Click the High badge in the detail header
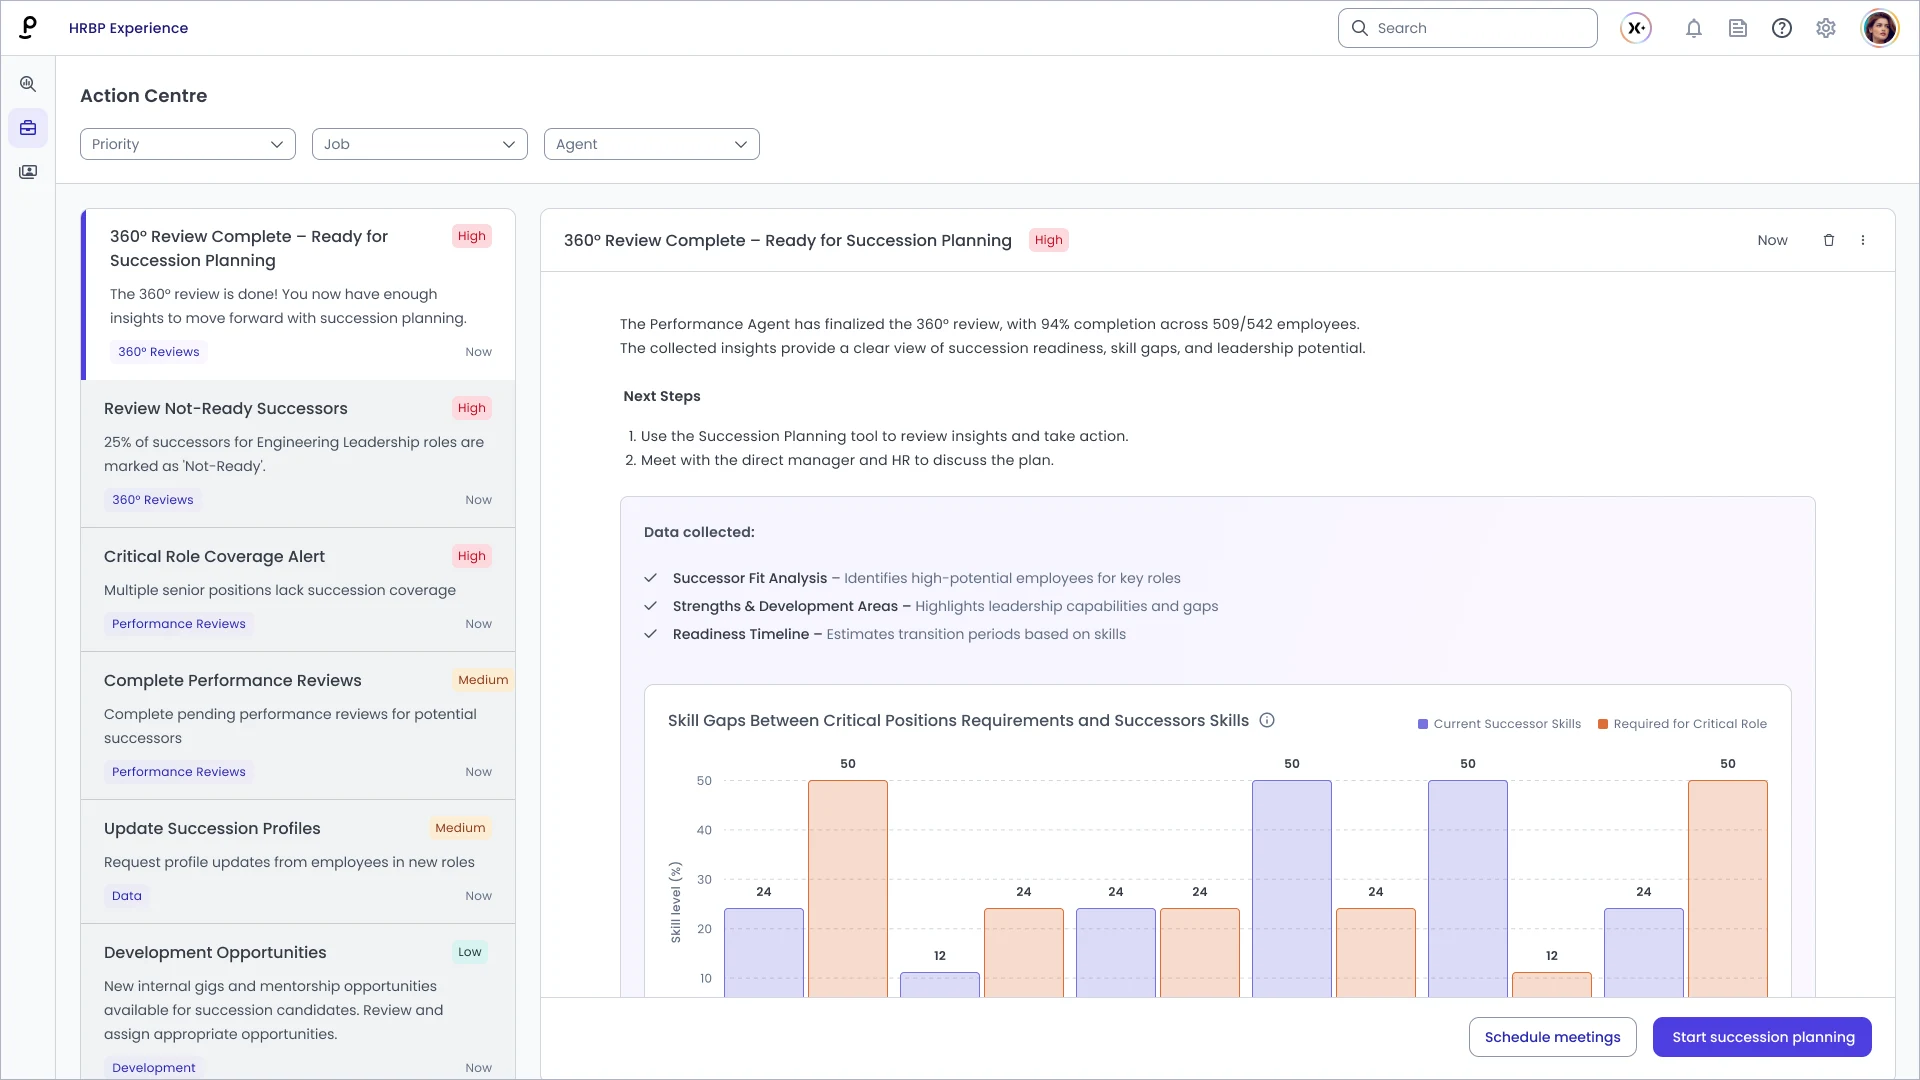The image size is (1920, 1080). (x=1049, y=240)
